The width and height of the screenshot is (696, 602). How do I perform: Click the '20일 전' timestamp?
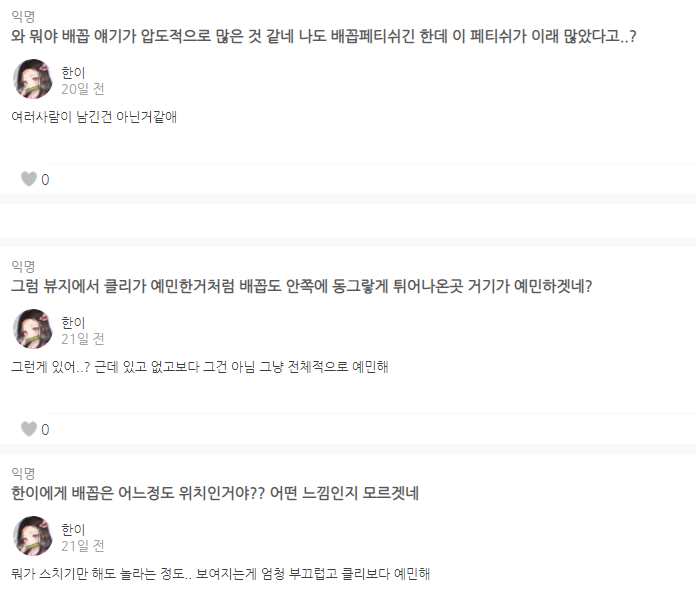click(x=82, y=89)
